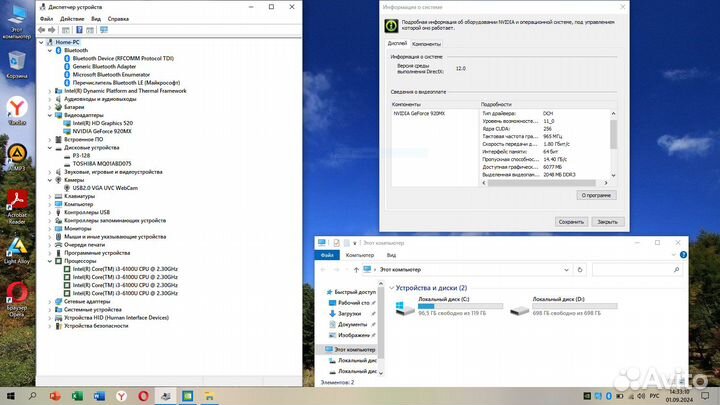The width and height of the screenshot is (720, 405).
Task: Open Local Disk (D:) drive icon
Action: [x=519, y=310]
